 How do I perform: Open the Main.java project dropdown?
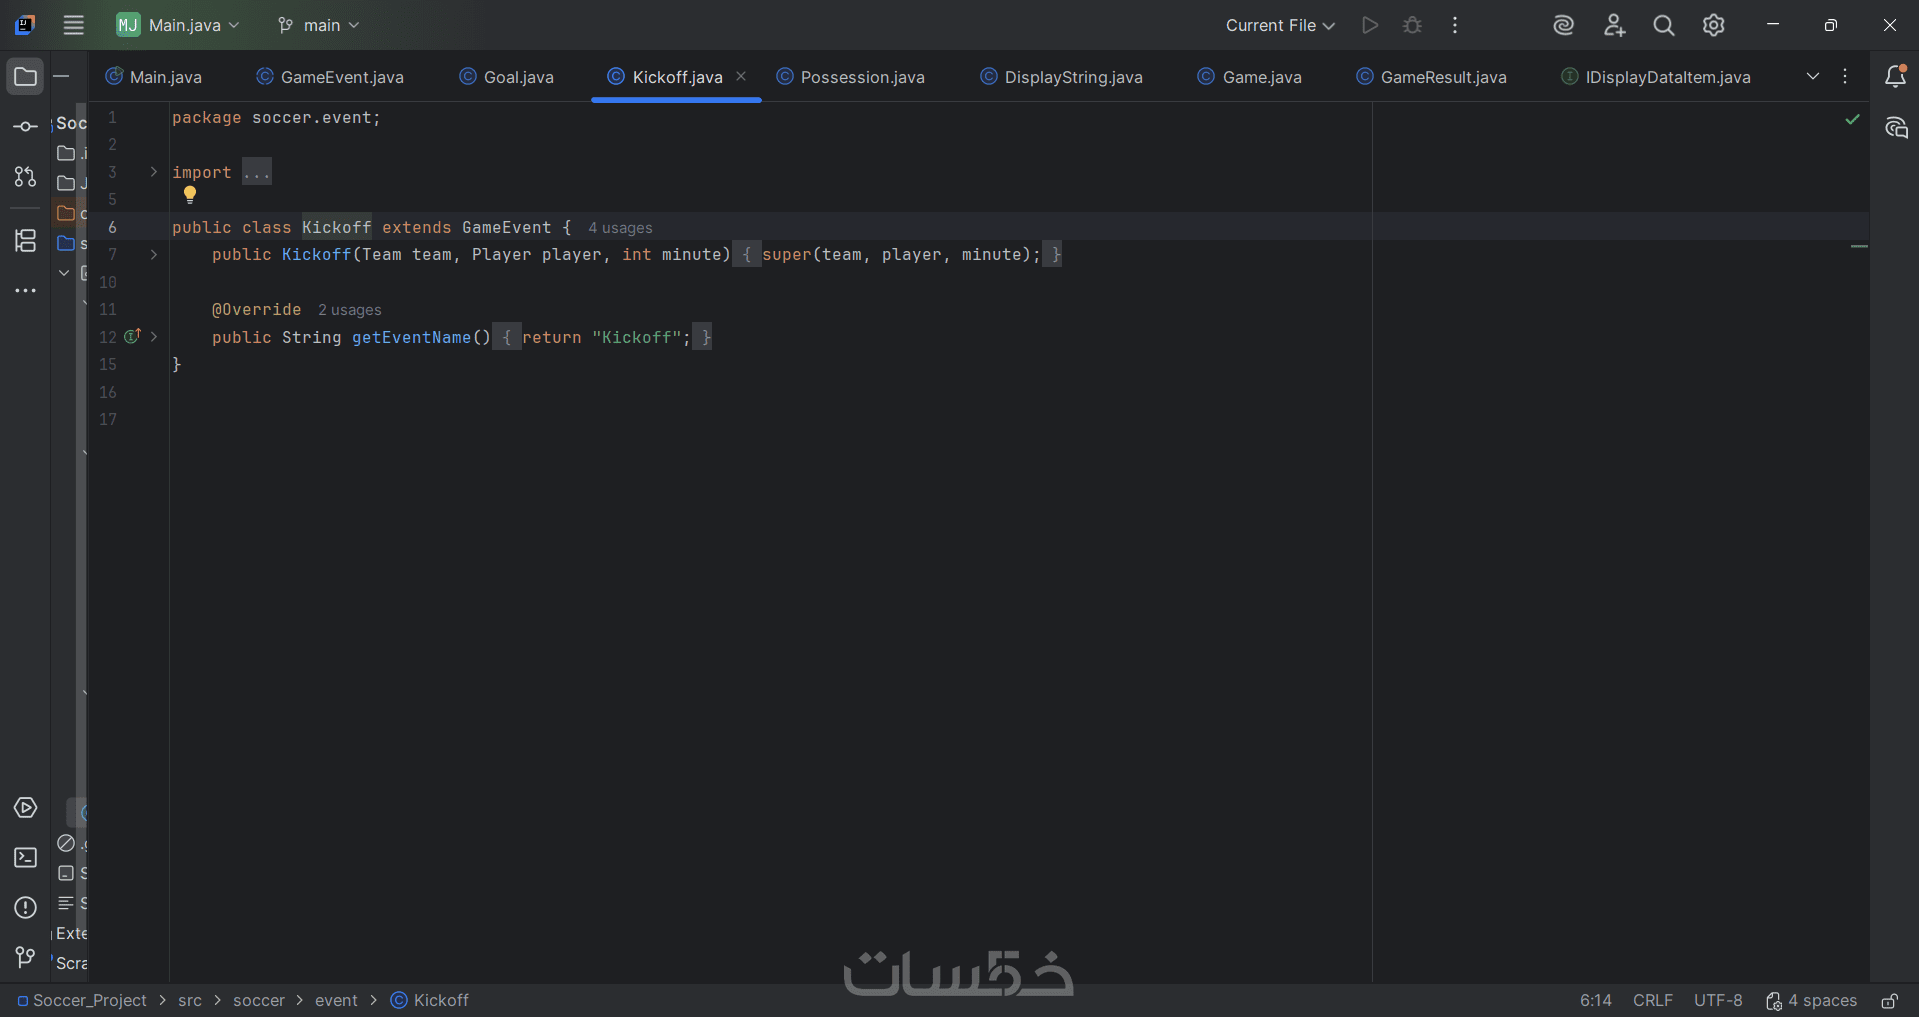[178, 25]
